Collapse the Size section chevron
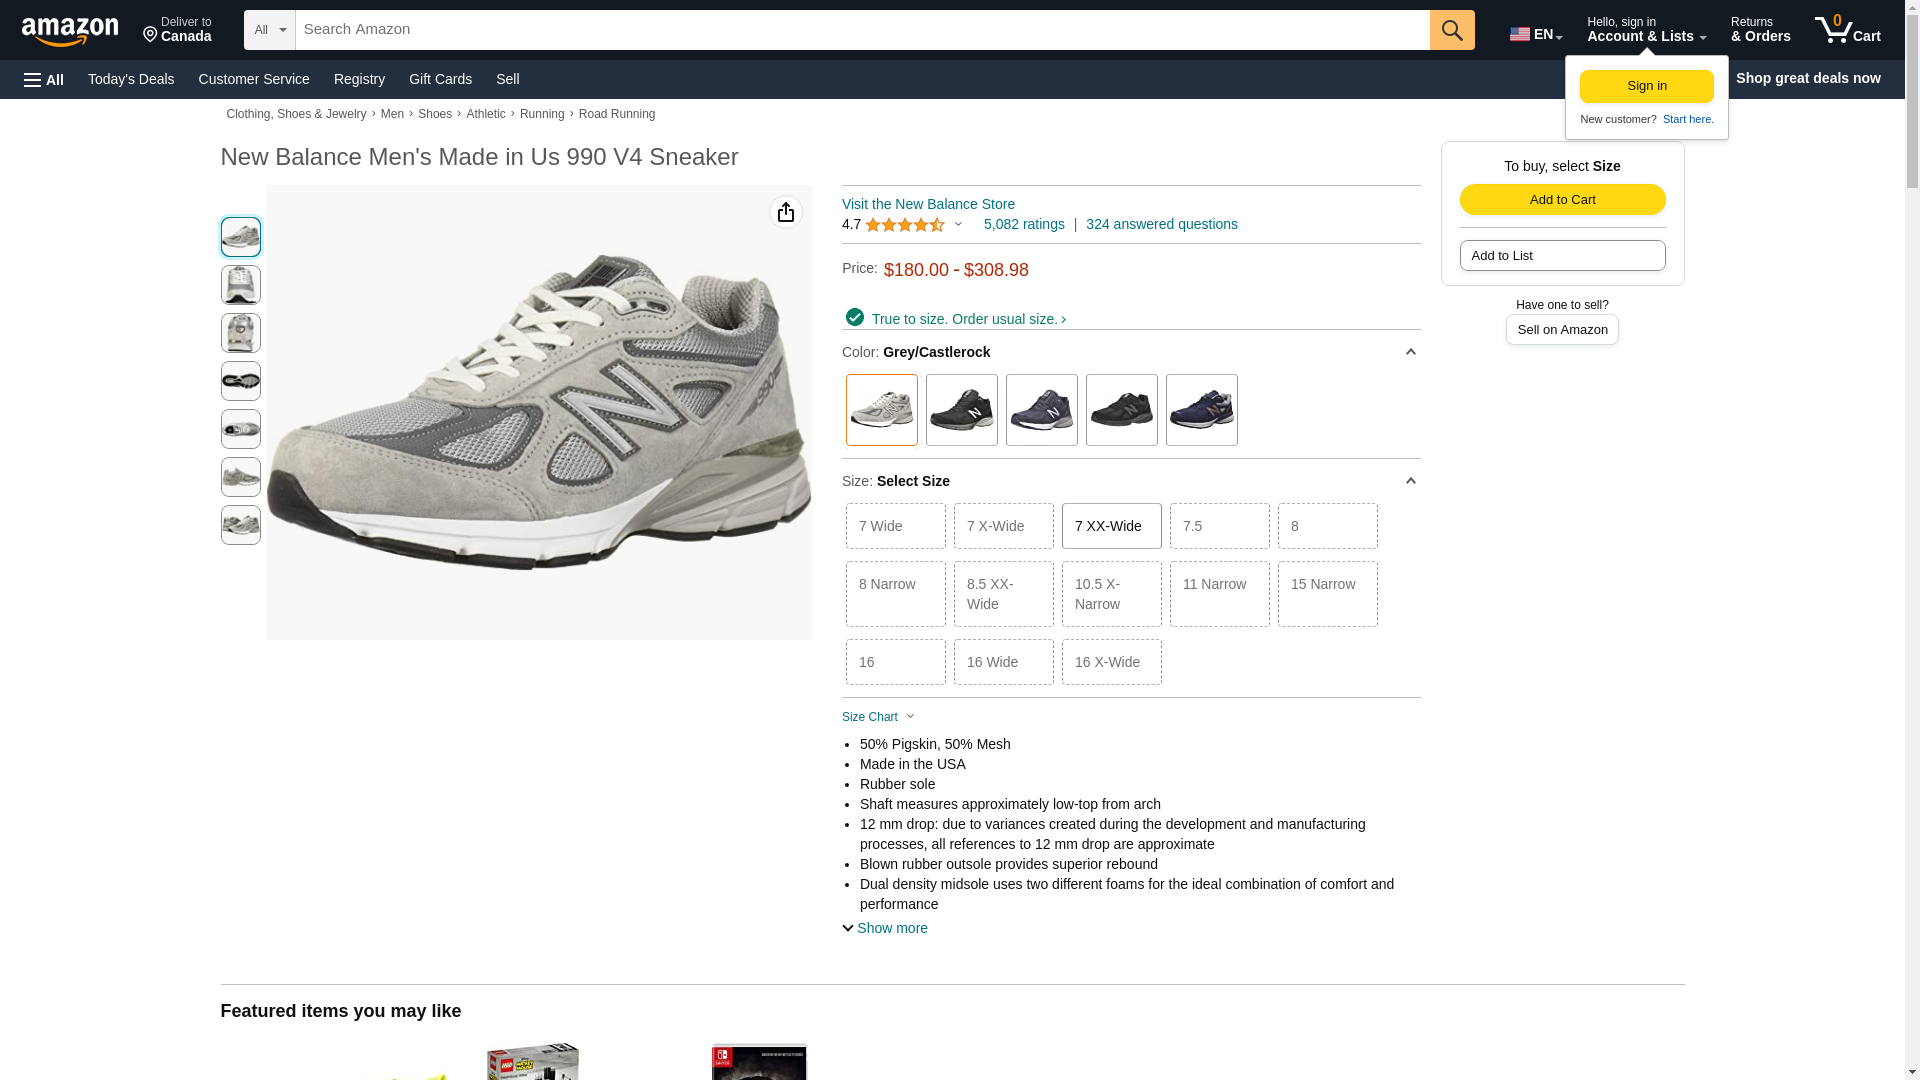The width and height of the screenshot is (1920, 1080). pyautogui.click(x=1410, y=481)
